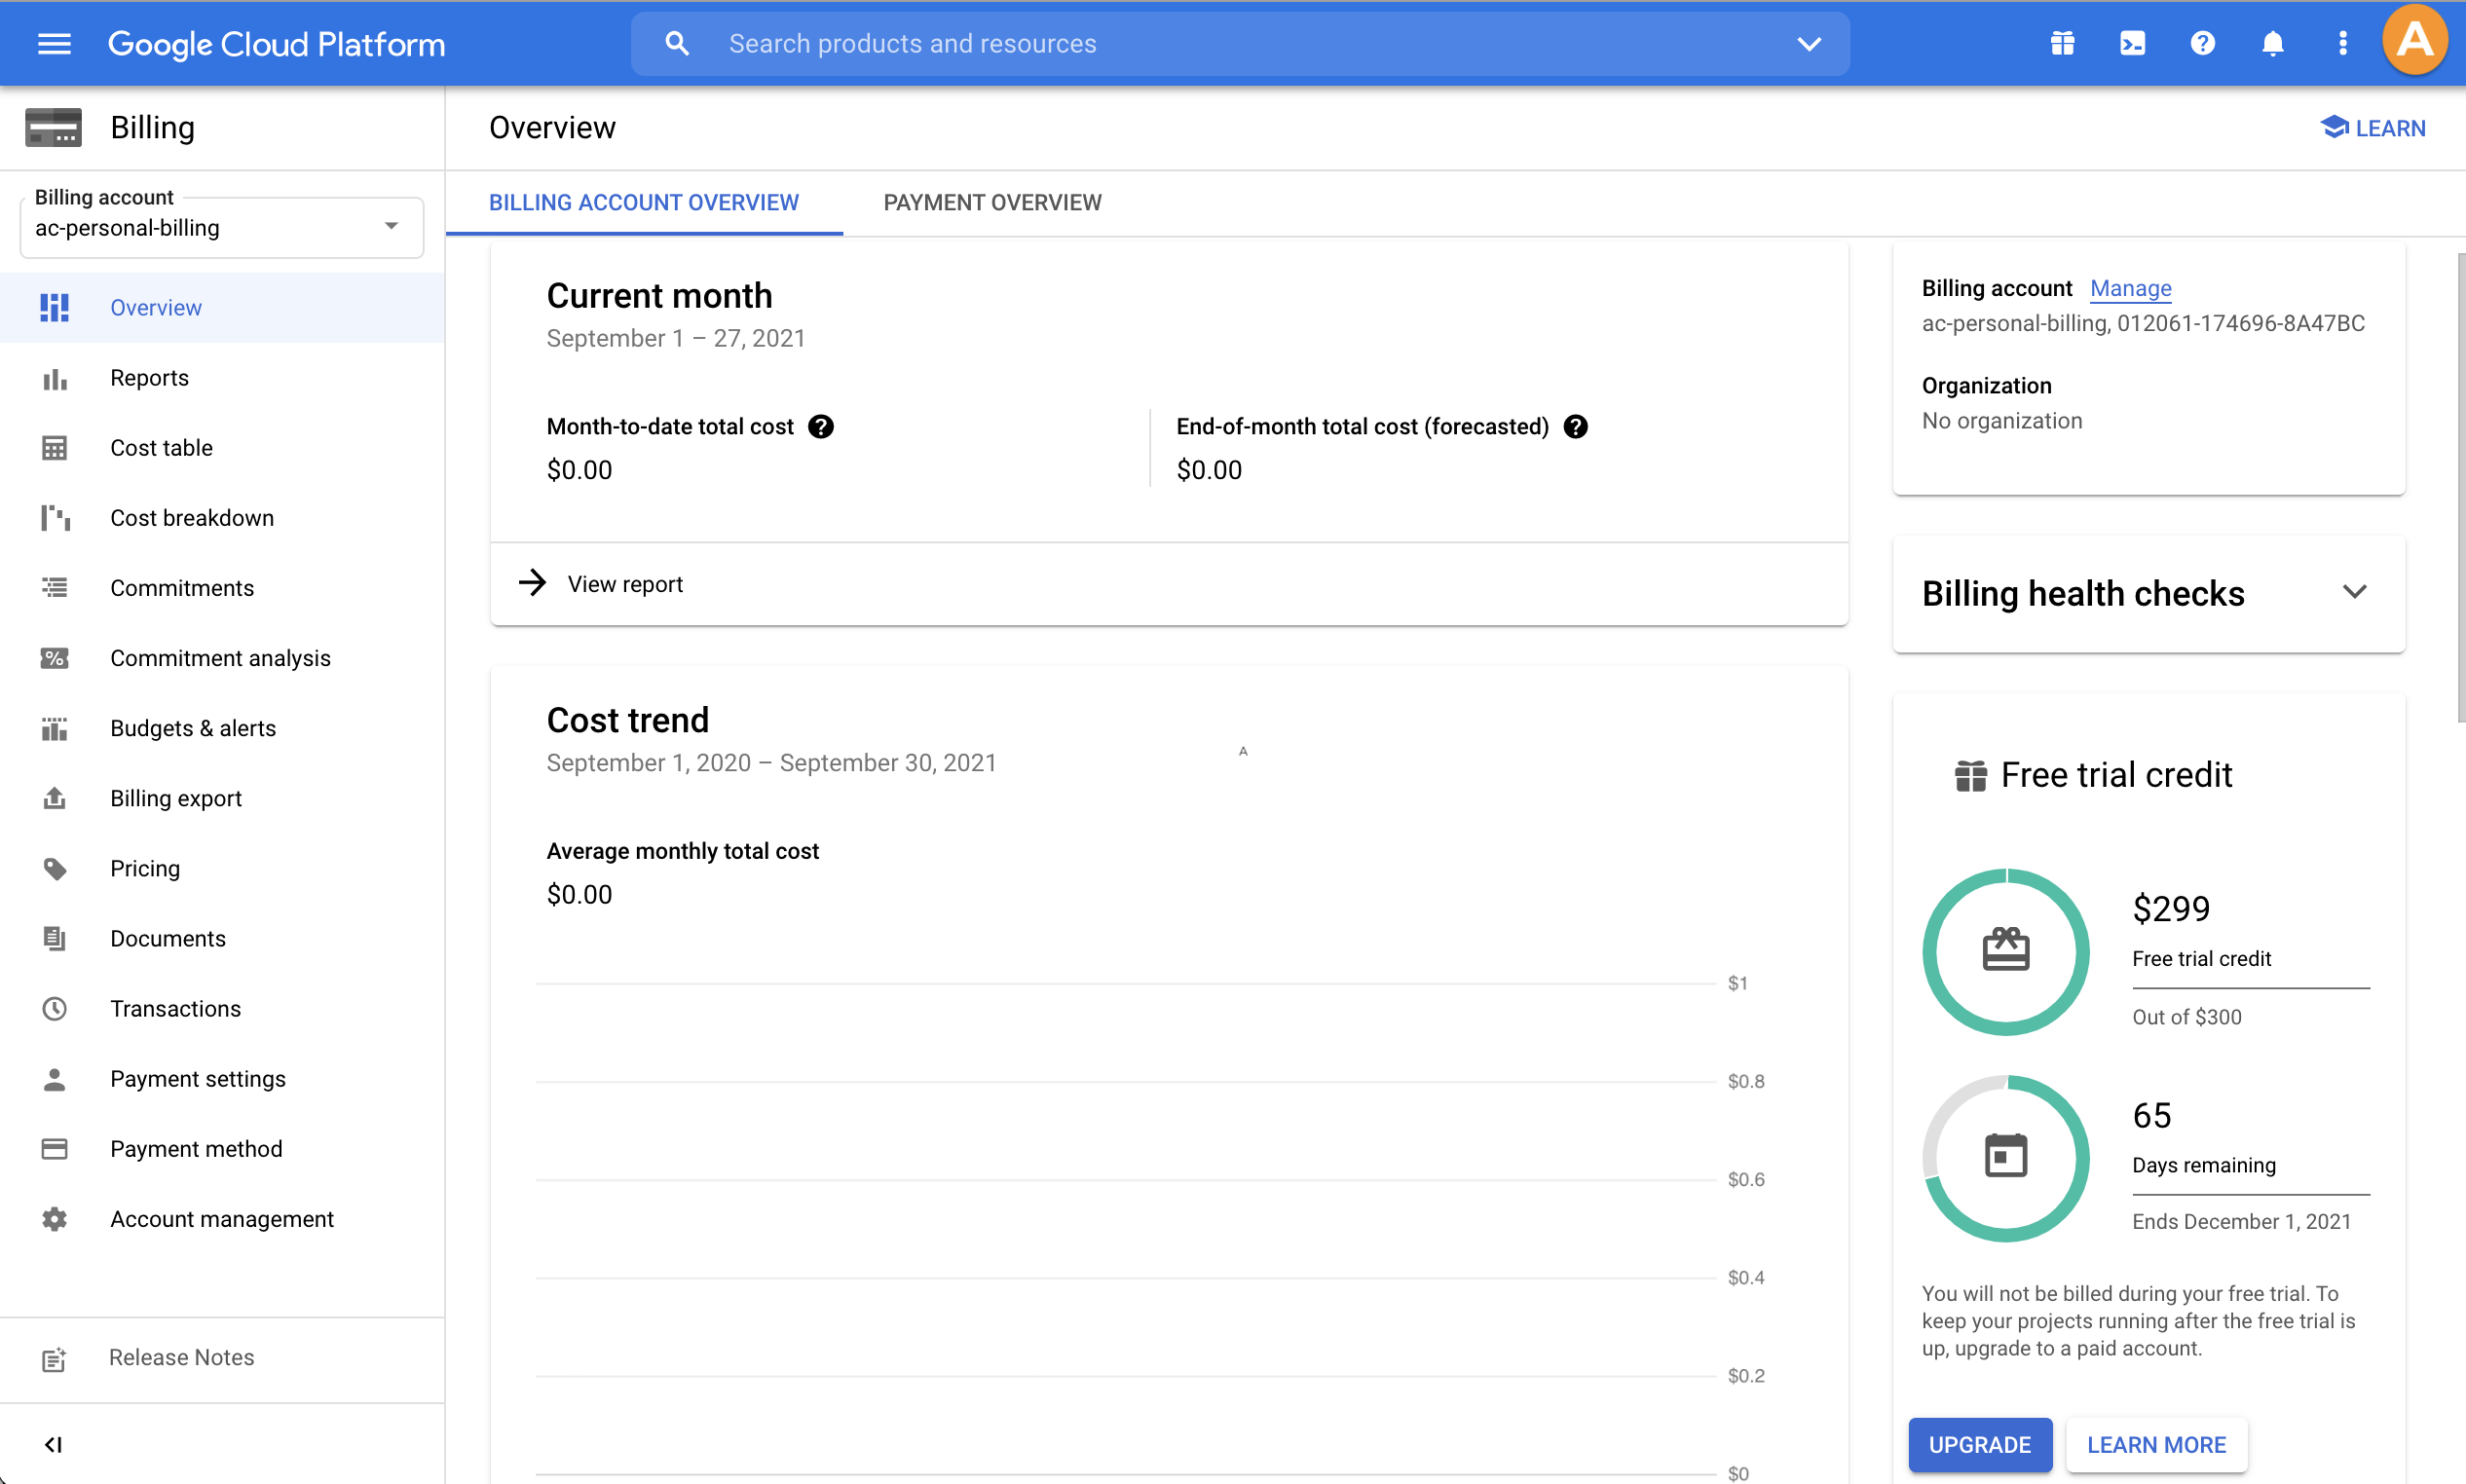
Task: Click the Release Notes document icon
Action: click(54, 1358)
